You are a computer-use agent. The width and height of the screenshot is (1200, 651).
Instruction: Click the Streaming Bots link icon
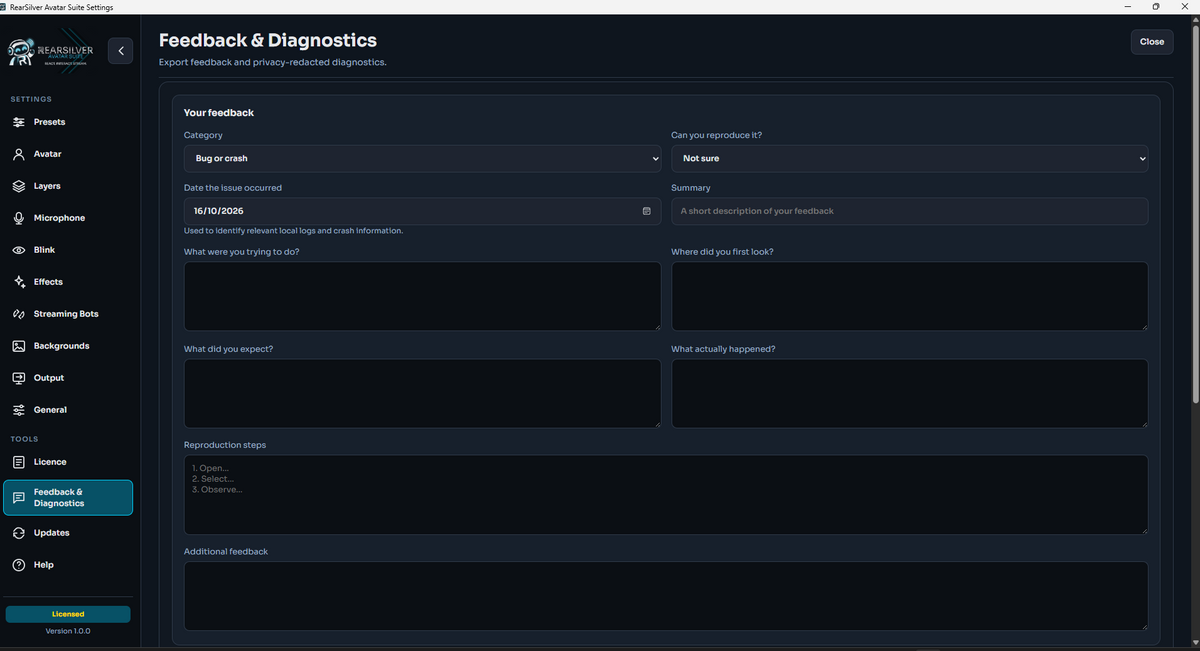click(19, 314)
